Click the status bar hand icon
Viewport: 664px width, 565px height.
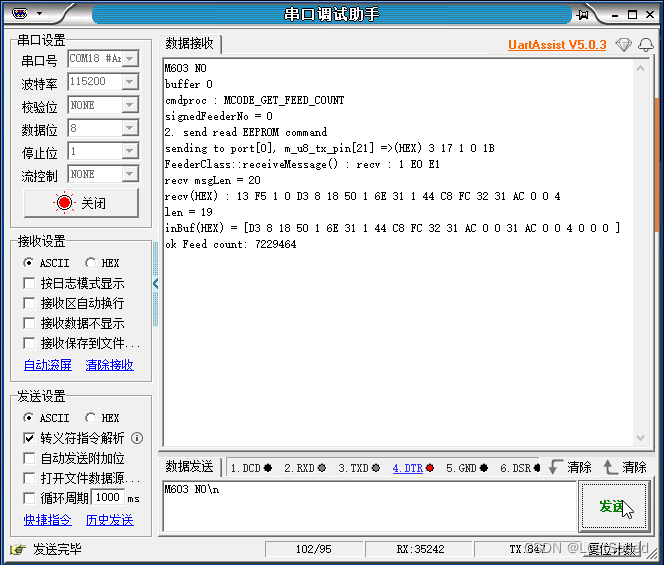(18, 549)
